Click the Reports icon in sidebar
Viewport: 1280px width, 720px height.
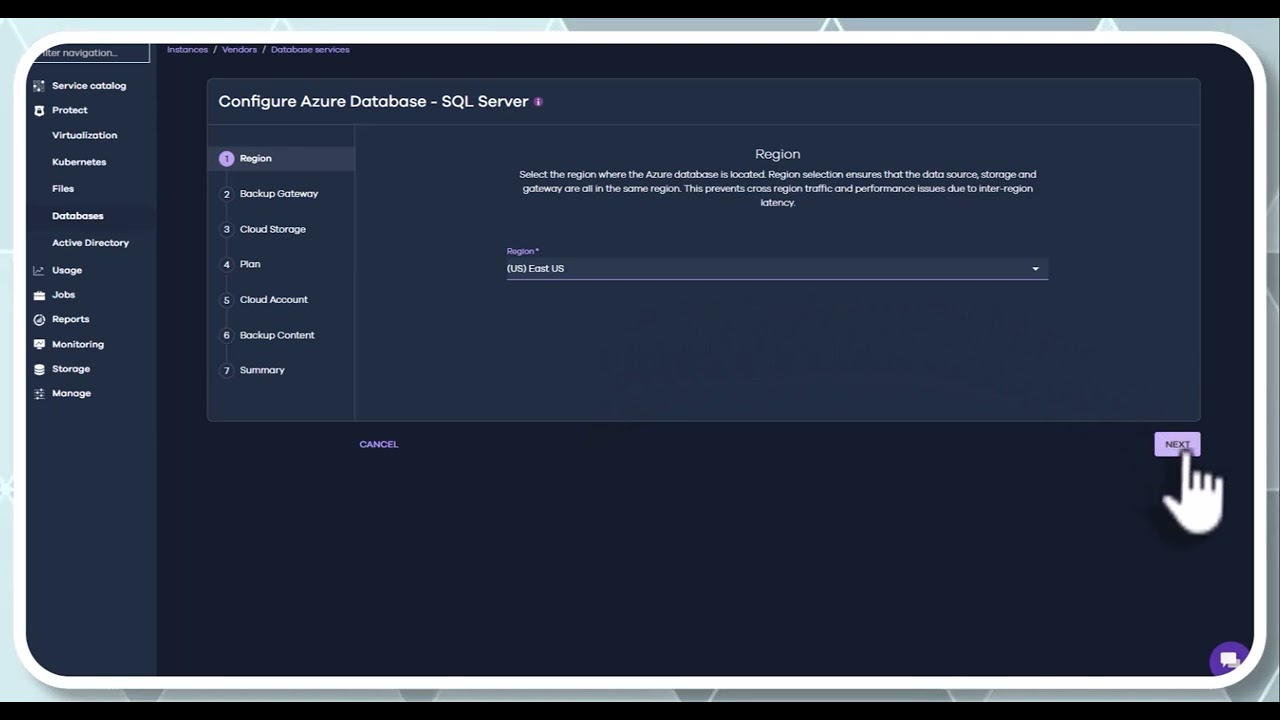39,320
